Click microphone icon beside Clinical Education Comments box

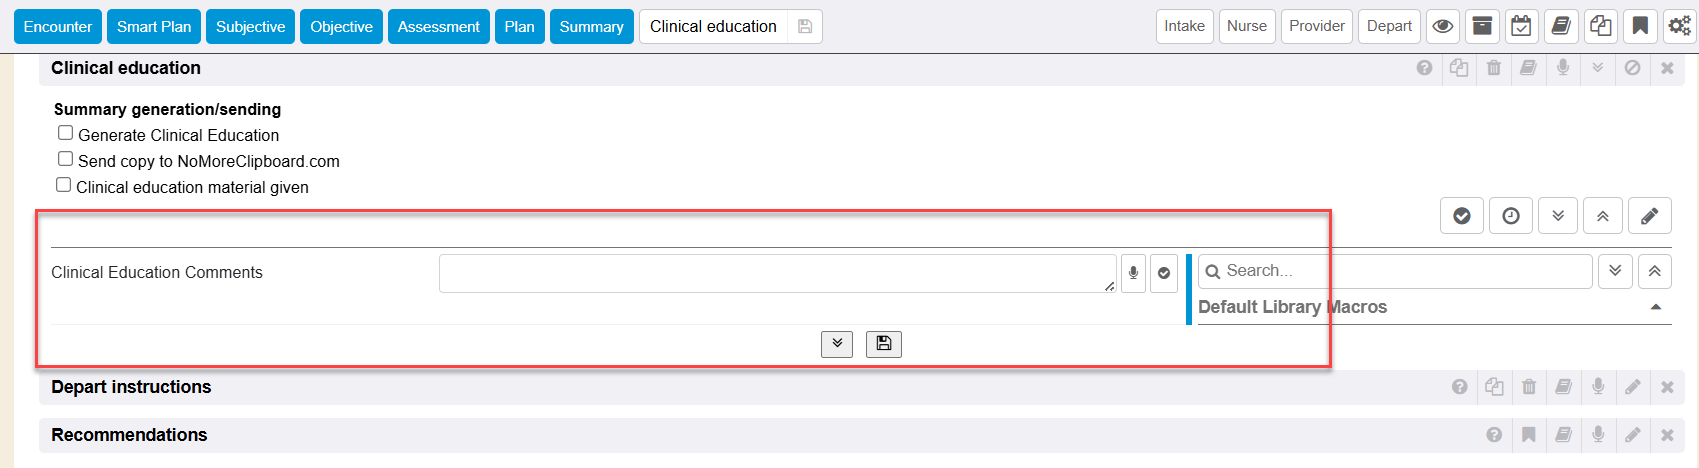1133,273
